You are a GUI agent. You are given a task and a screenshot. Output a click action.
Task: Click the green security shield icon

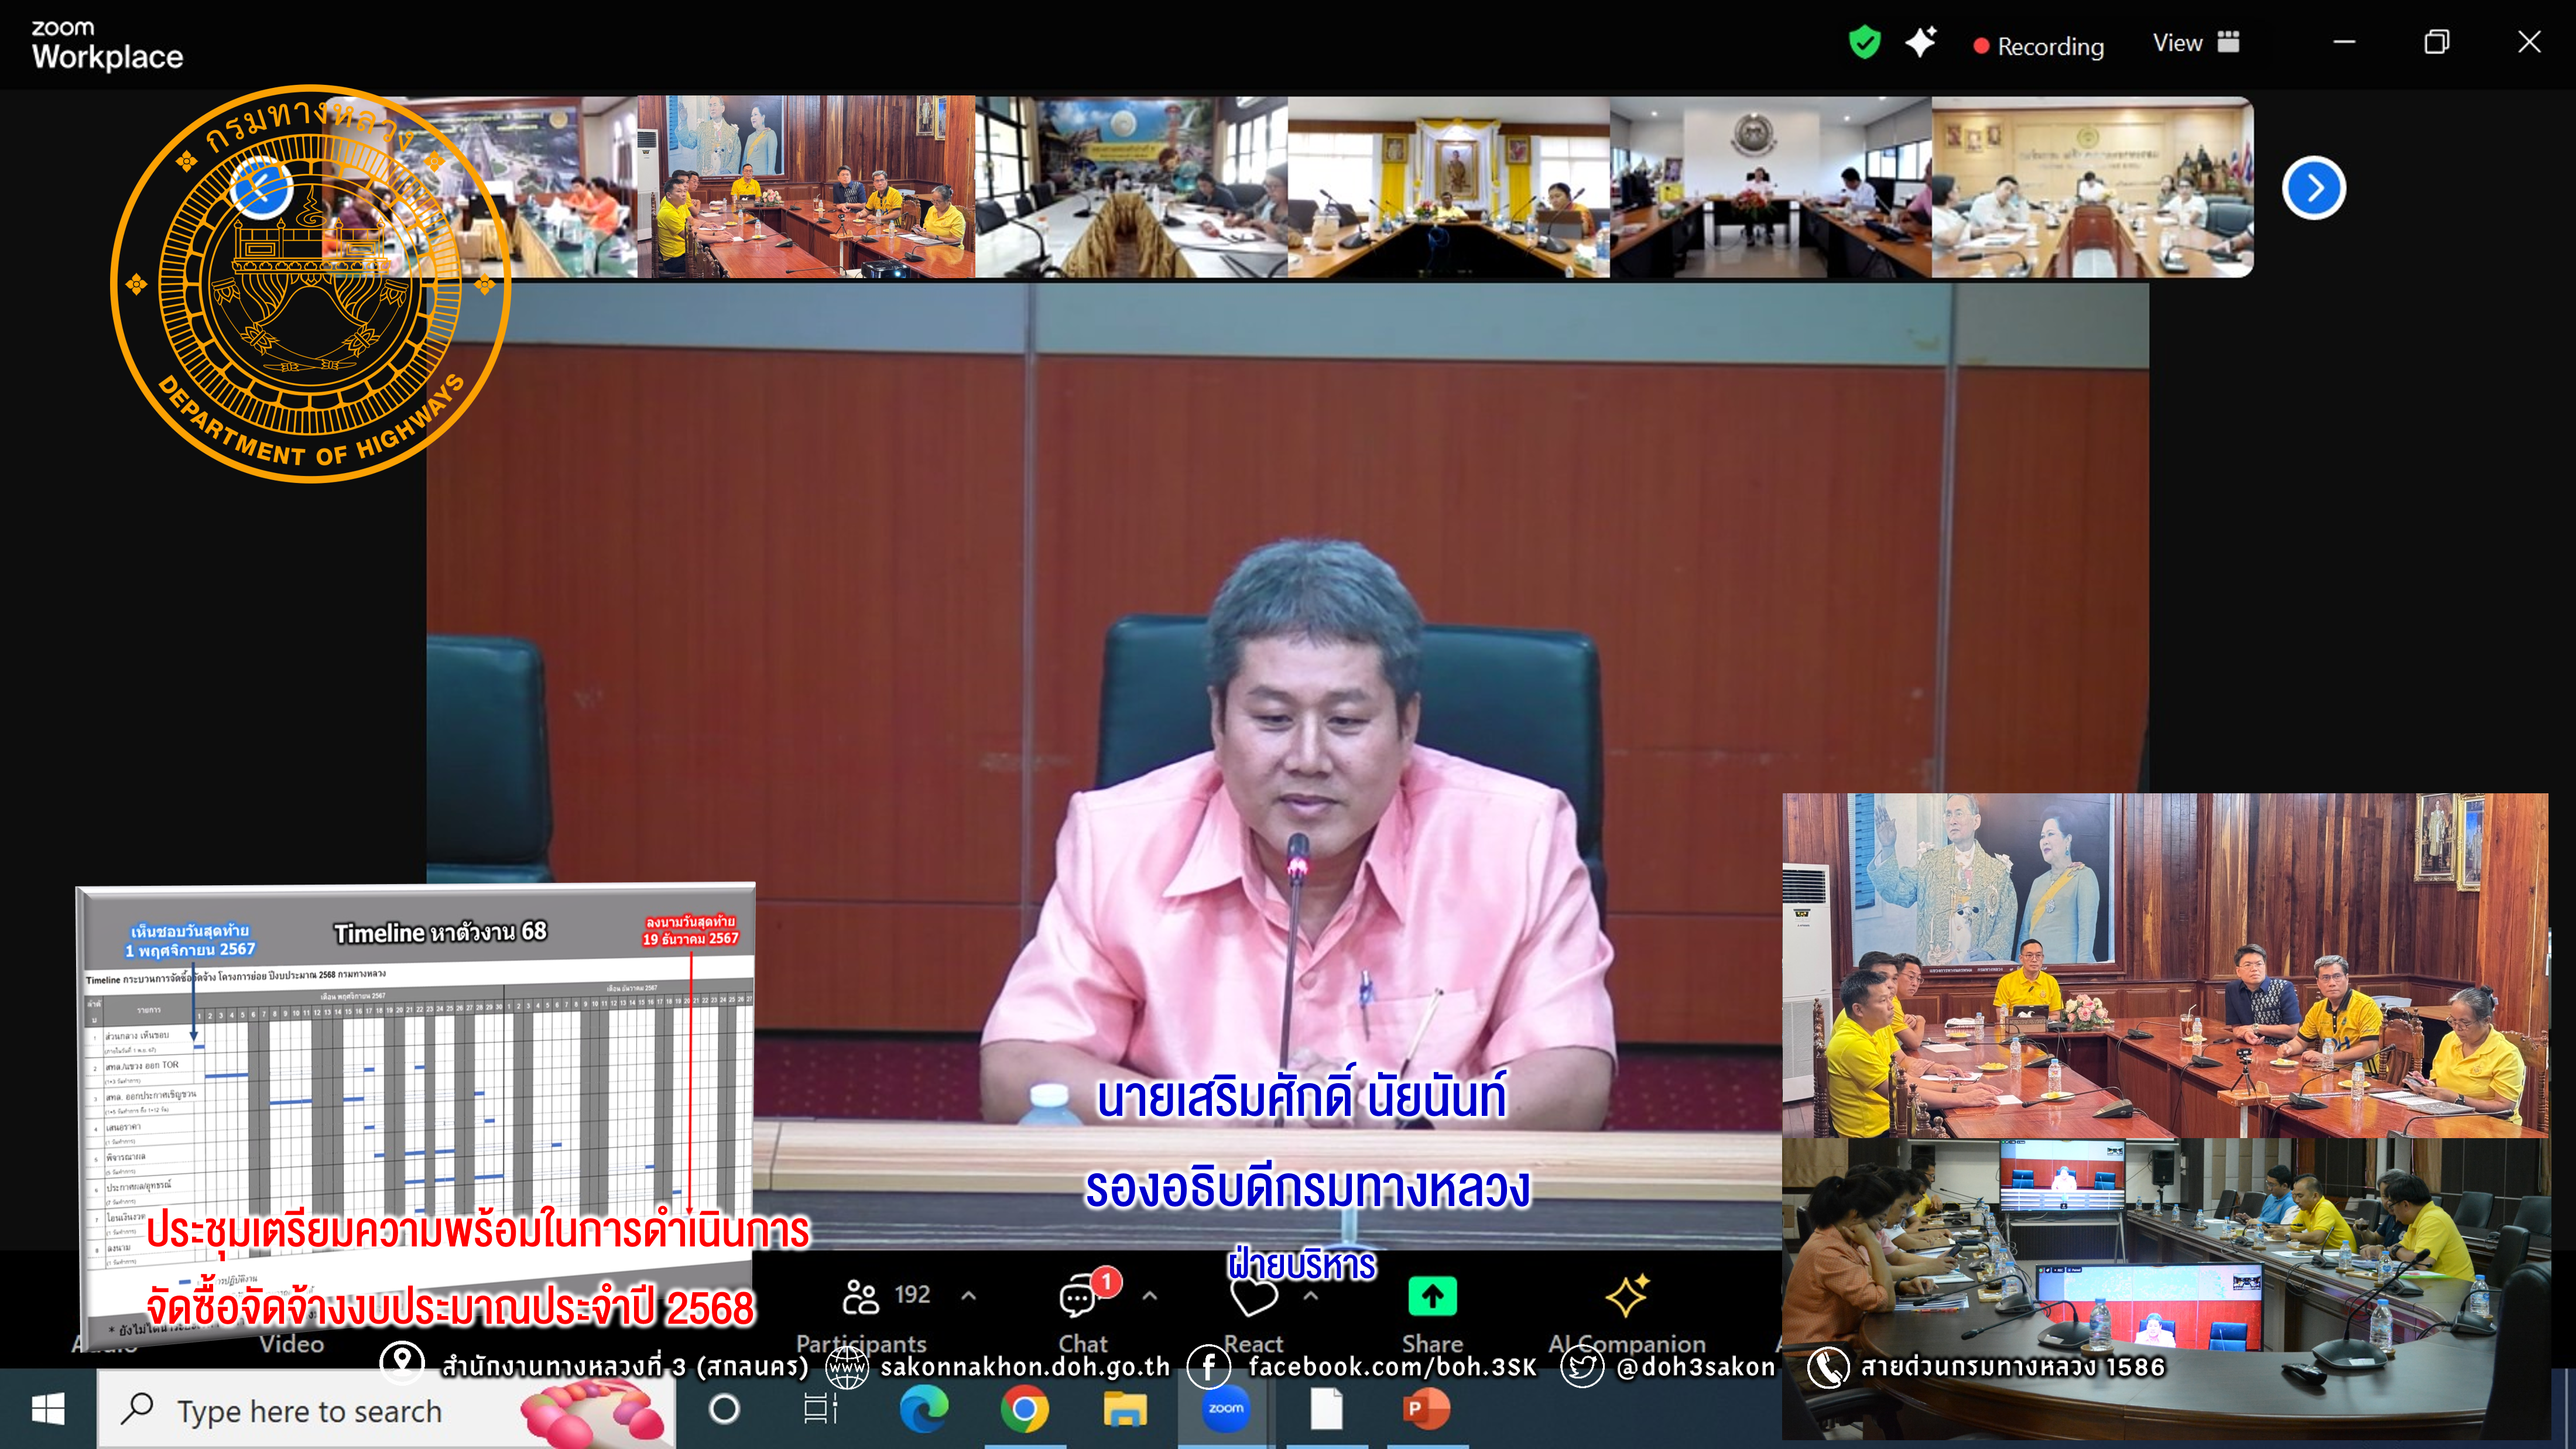click(x=1864, y=43)
